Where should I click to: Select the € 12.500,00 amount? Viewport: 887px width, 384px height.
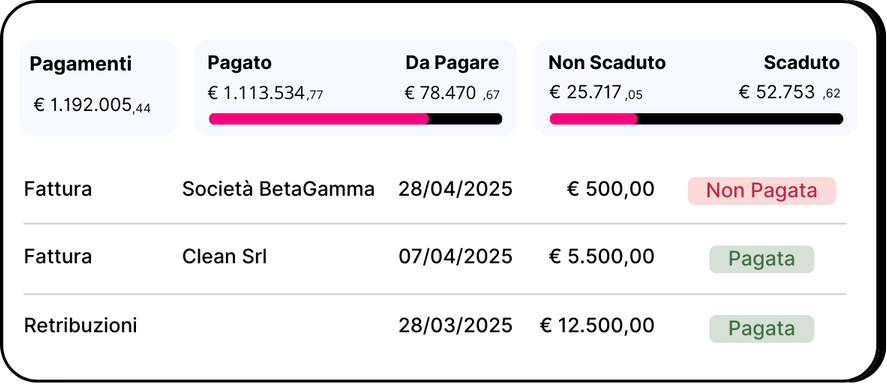(x=597, y=326)
